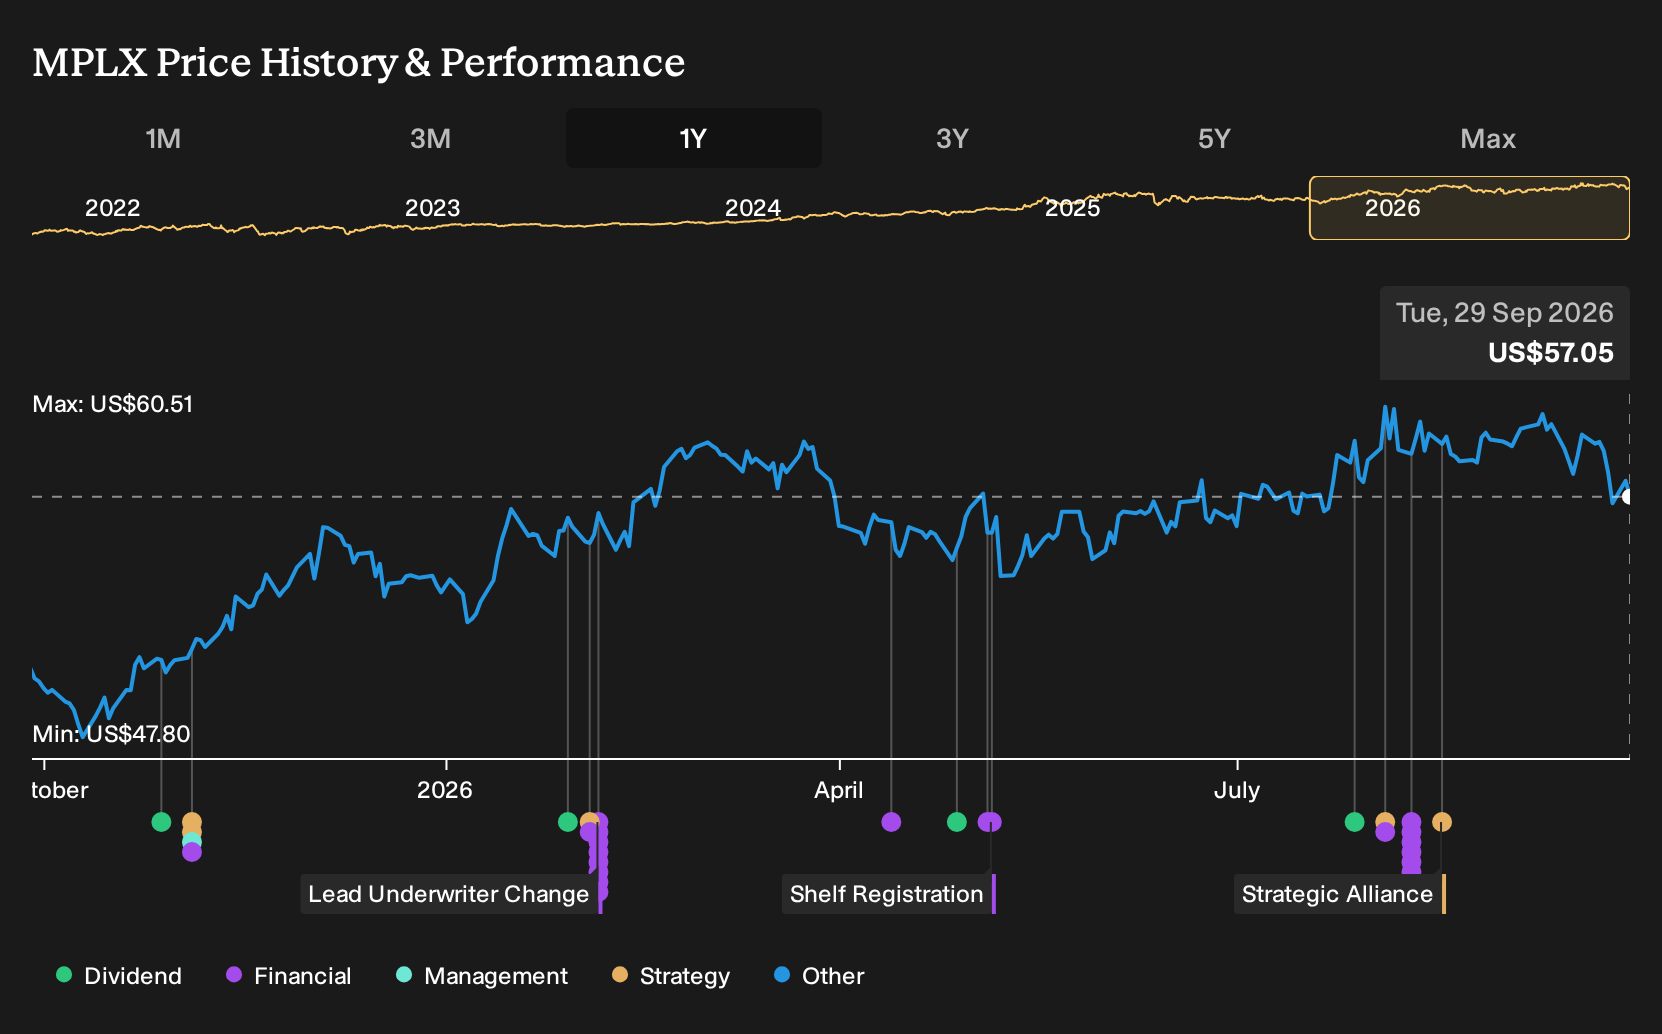Image resolution: width=1662 pixels, height=1034 pixels.
Task: Select the 1Y time range tab
Action: (693, 138)
